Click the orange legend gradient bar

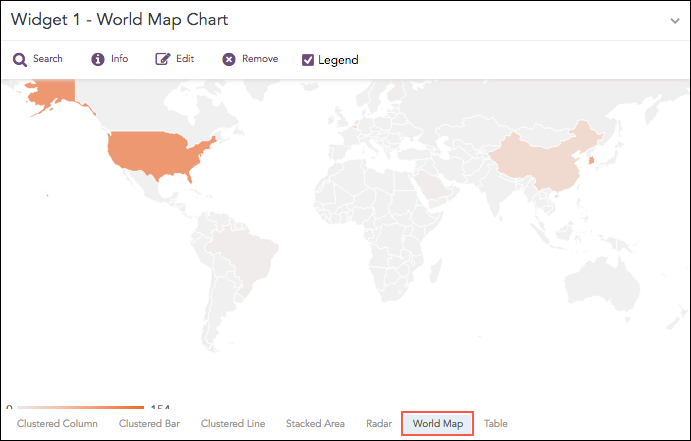pos(80,407)
